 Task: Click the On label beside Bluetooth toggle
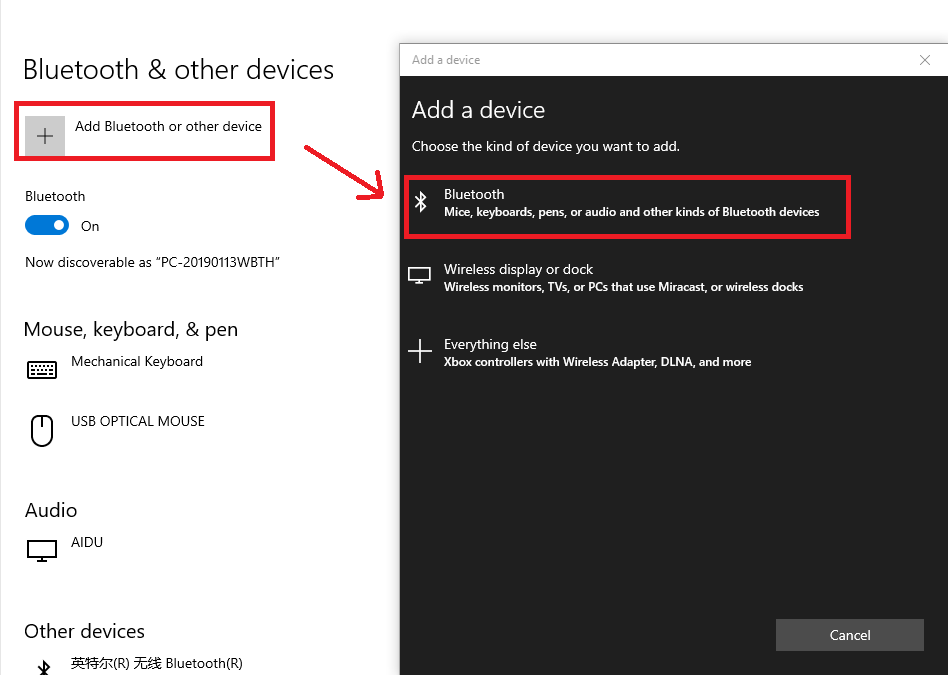click(x=90, y=226)
